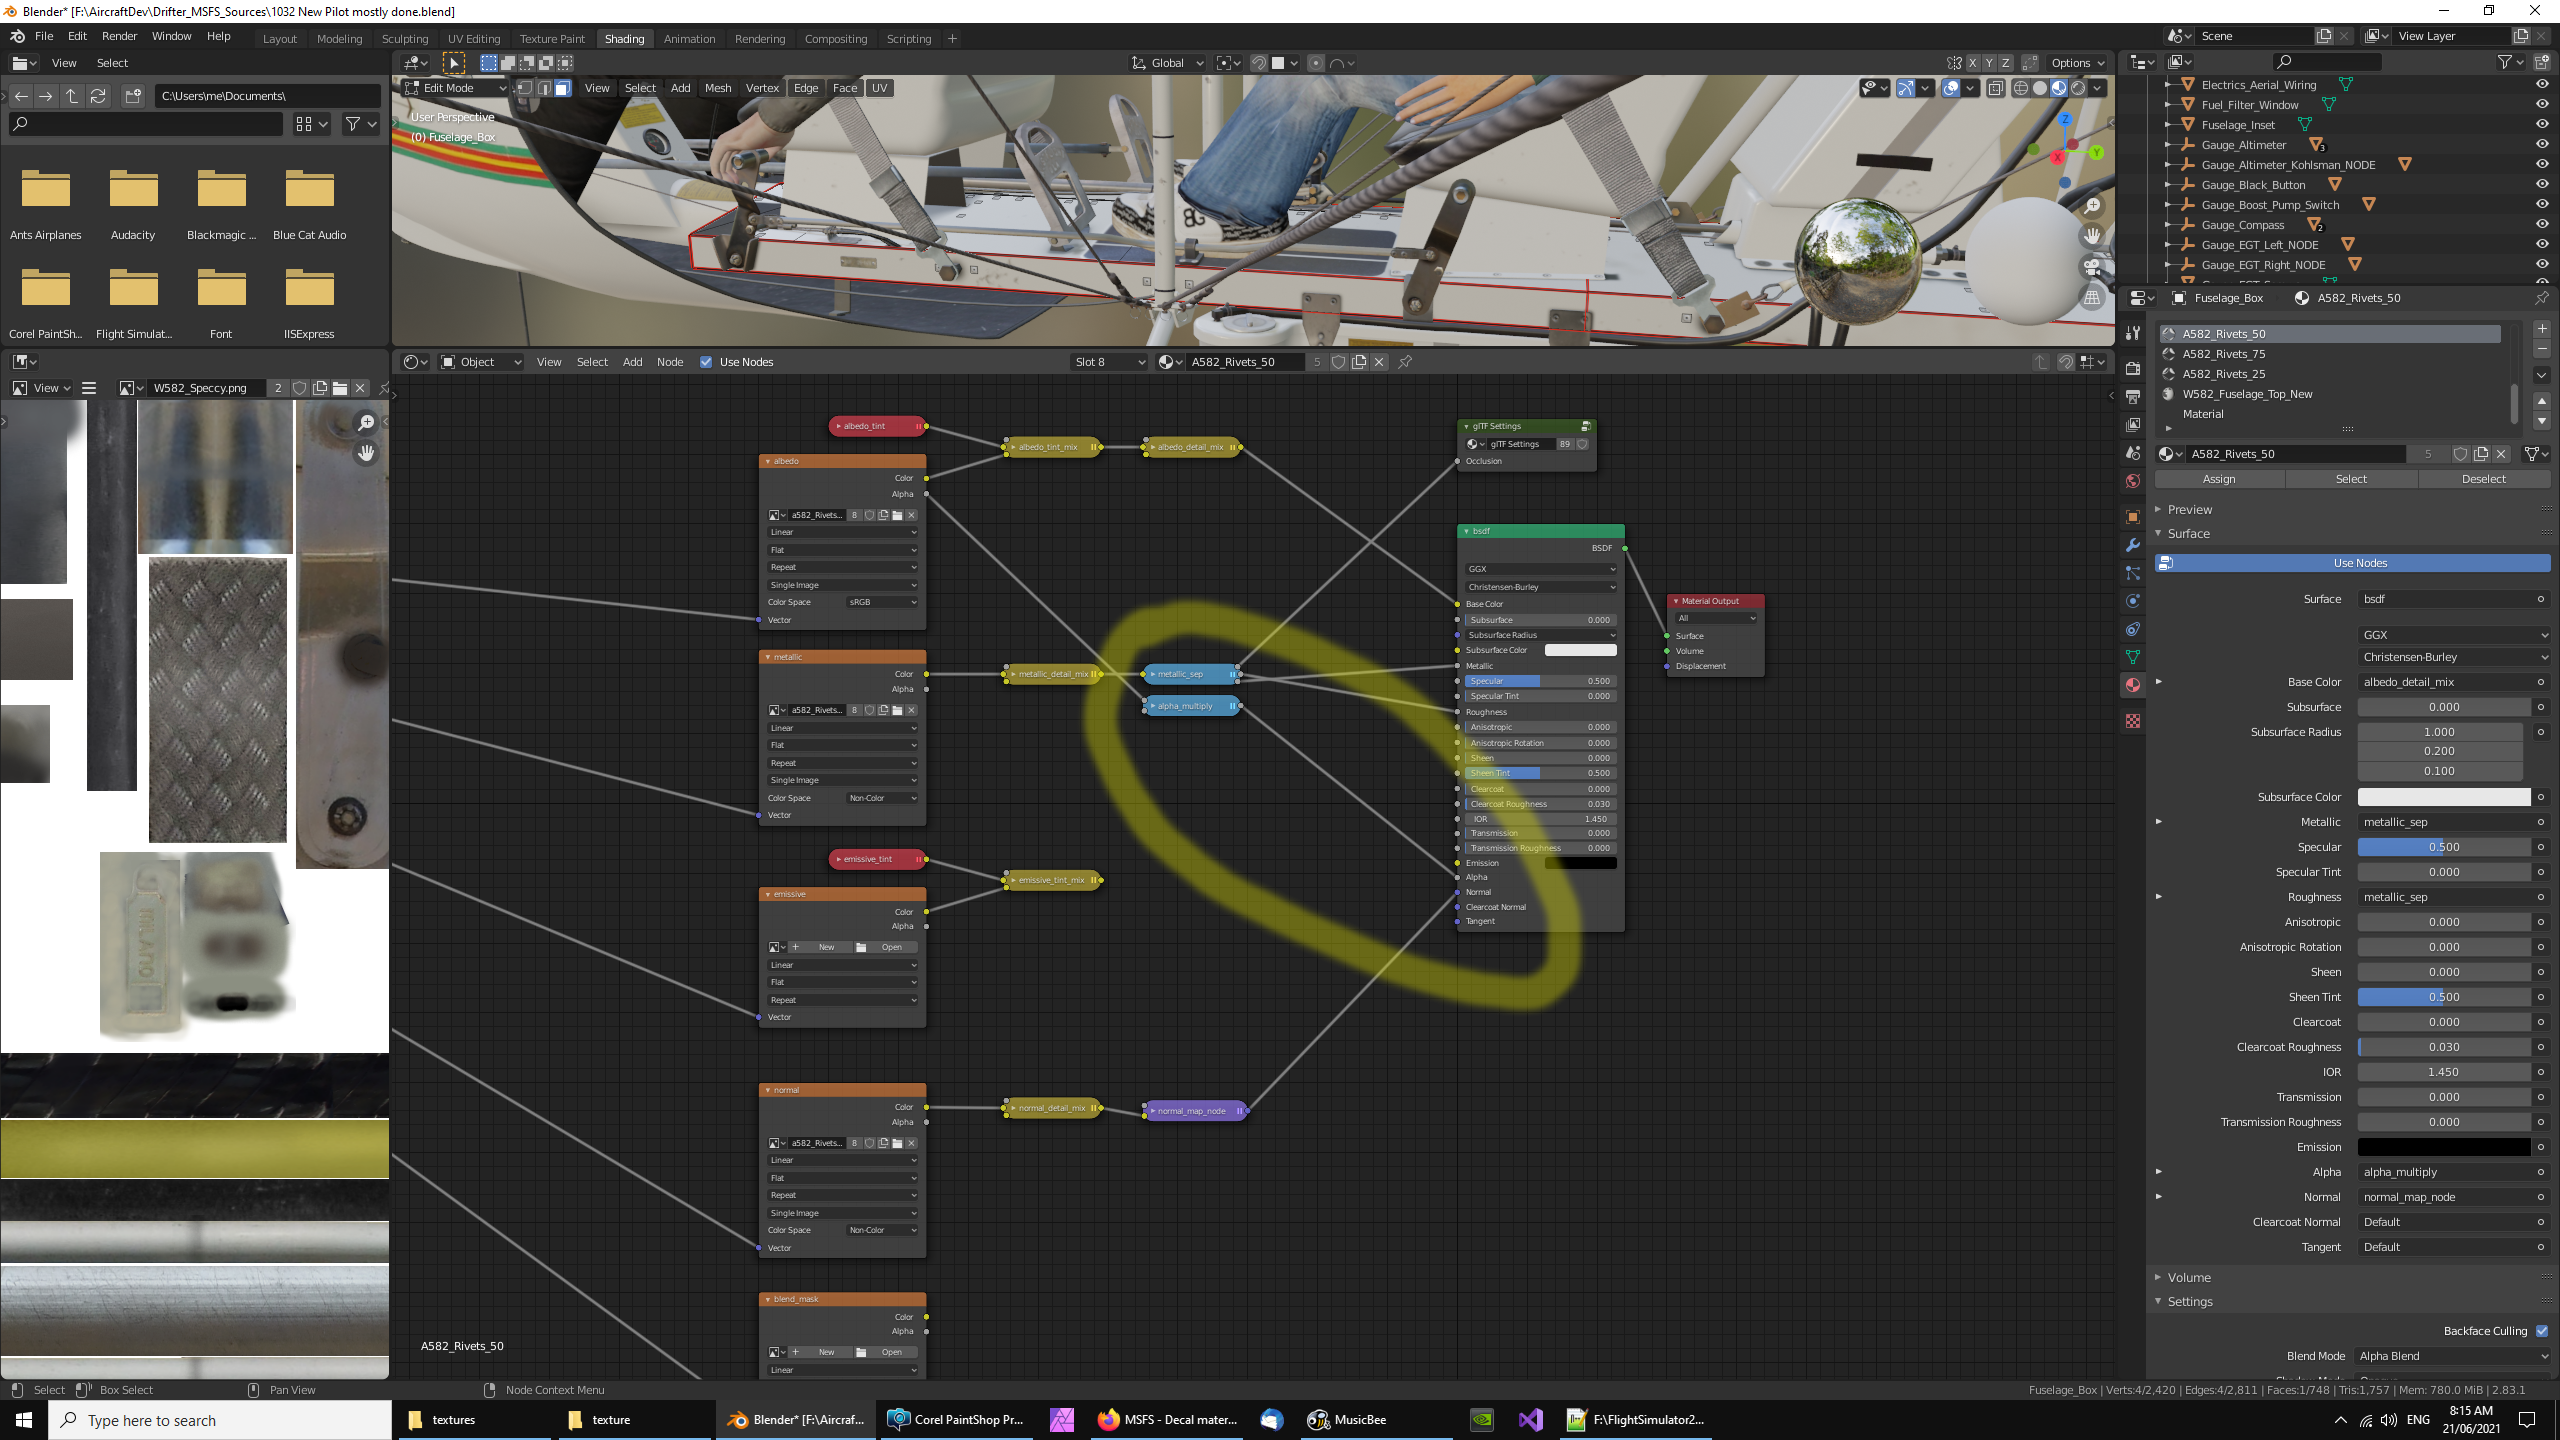Click the Assign button

click(2219, 479)
